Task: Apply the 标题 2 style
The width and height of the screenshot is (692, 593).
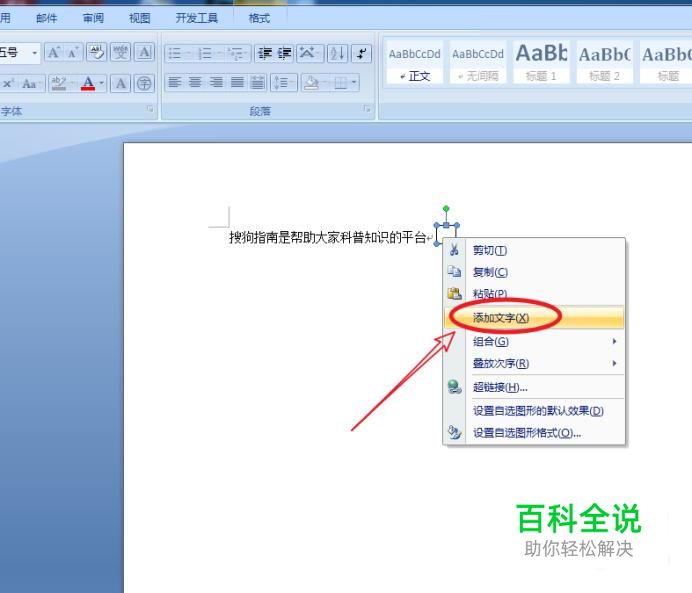Action: (605, 62)
